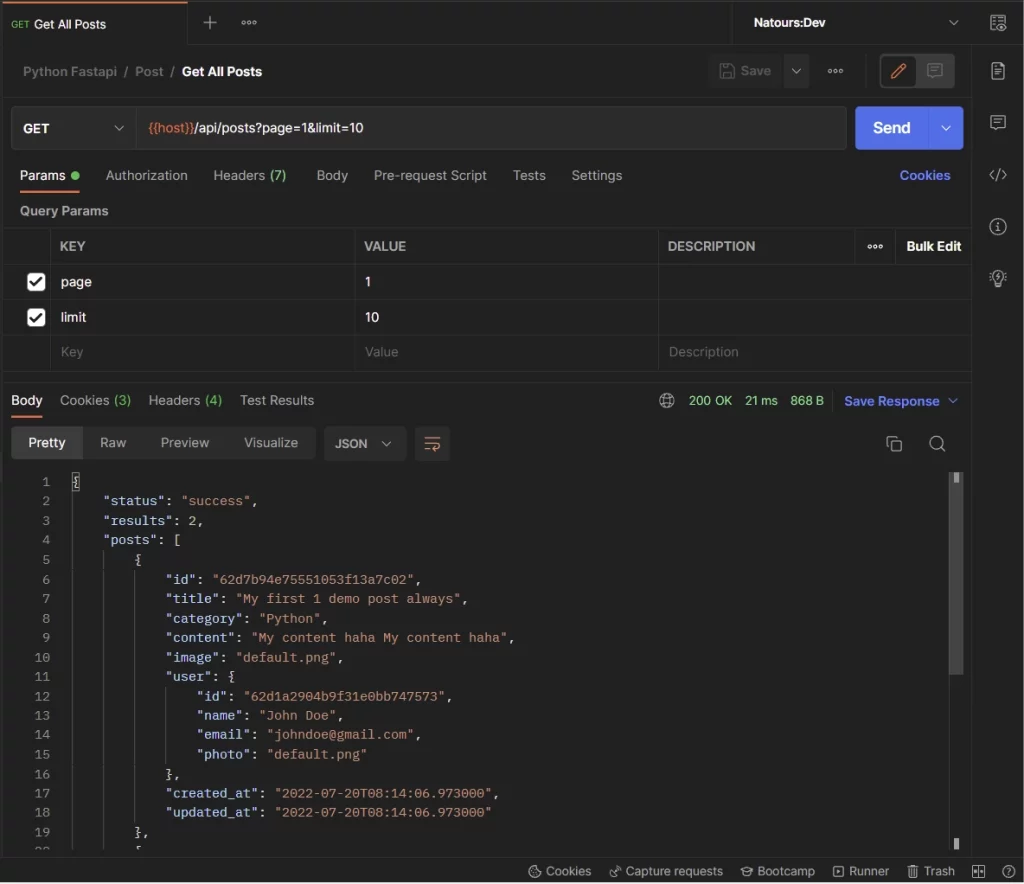Viewport: 1024px width, 884px height.
Task: Open the comments panel from right sidebar
Action: 997,122
